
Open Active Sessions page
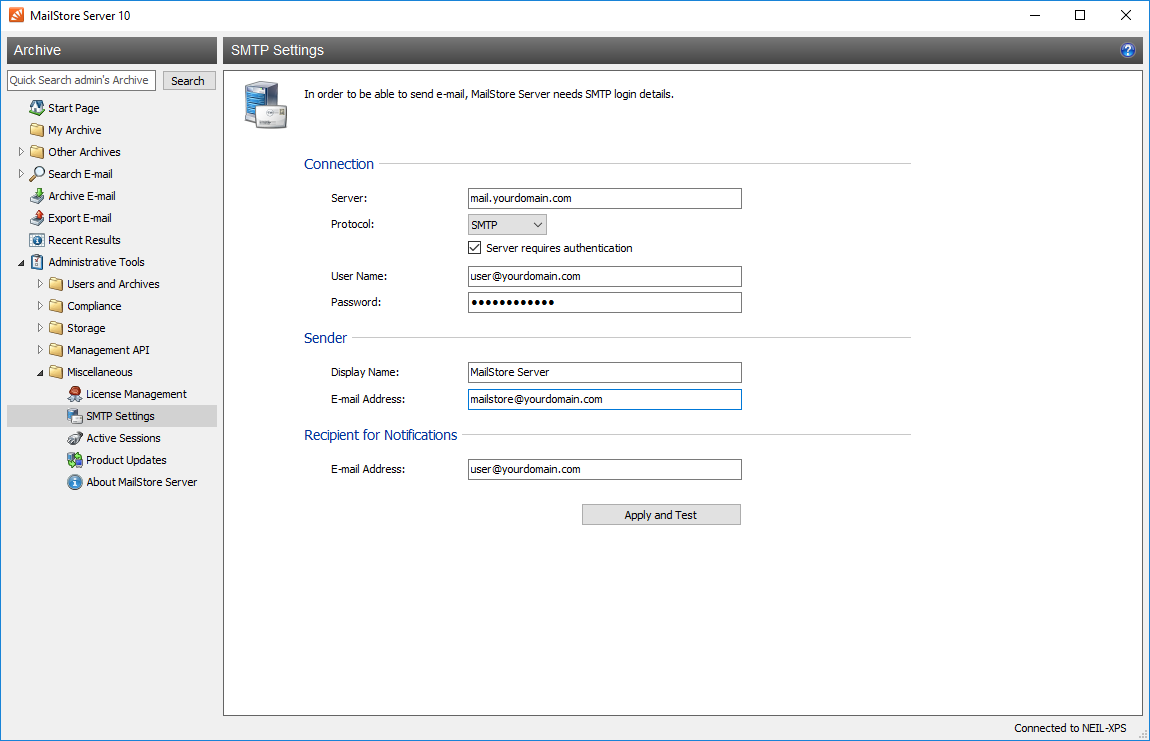[x=123, y=438]
